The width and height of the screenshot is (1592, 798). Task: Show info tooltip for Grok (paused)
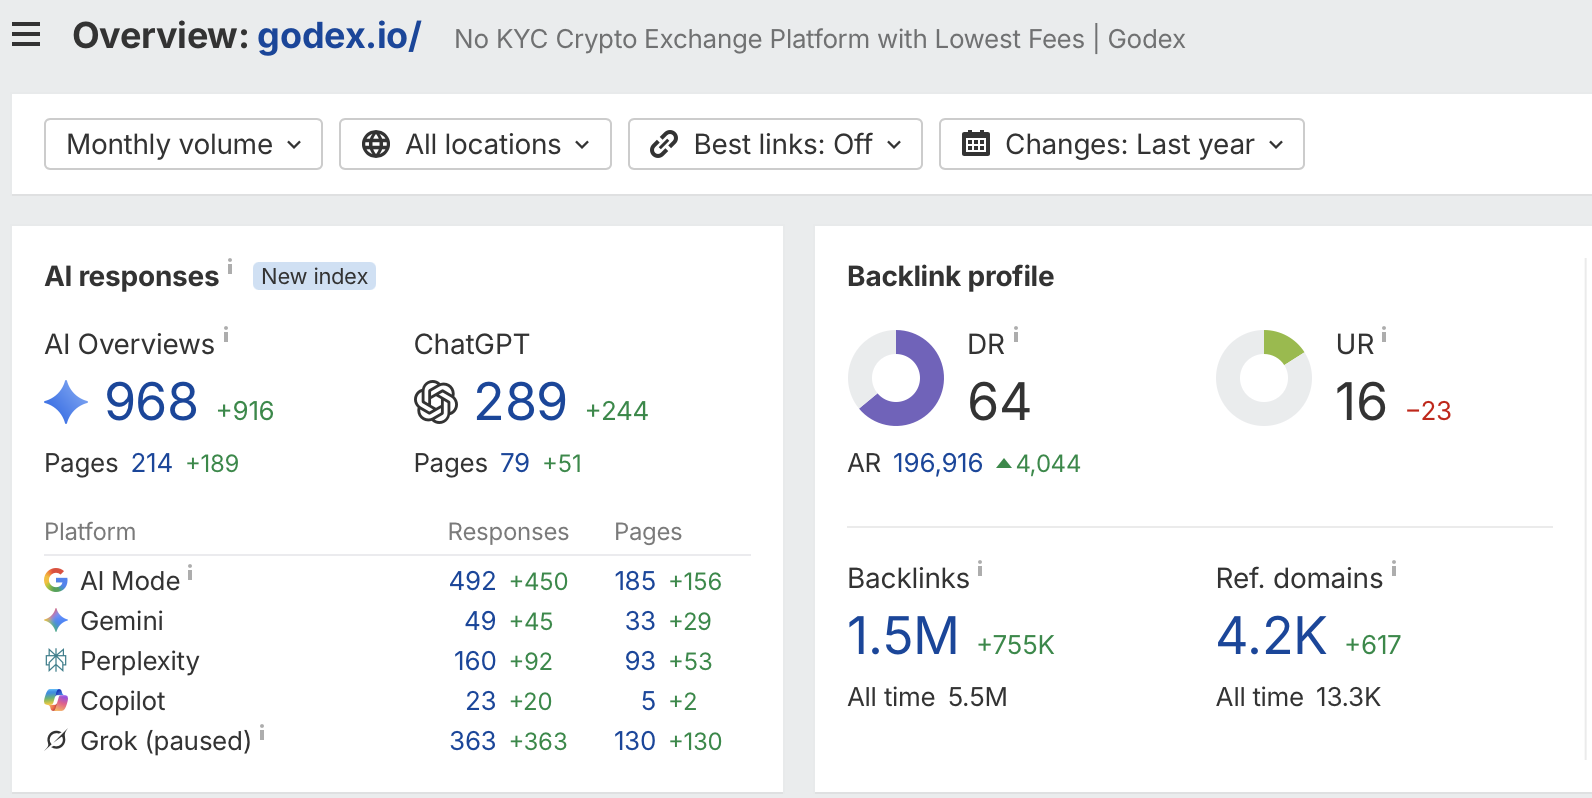[x=262, y=732]
